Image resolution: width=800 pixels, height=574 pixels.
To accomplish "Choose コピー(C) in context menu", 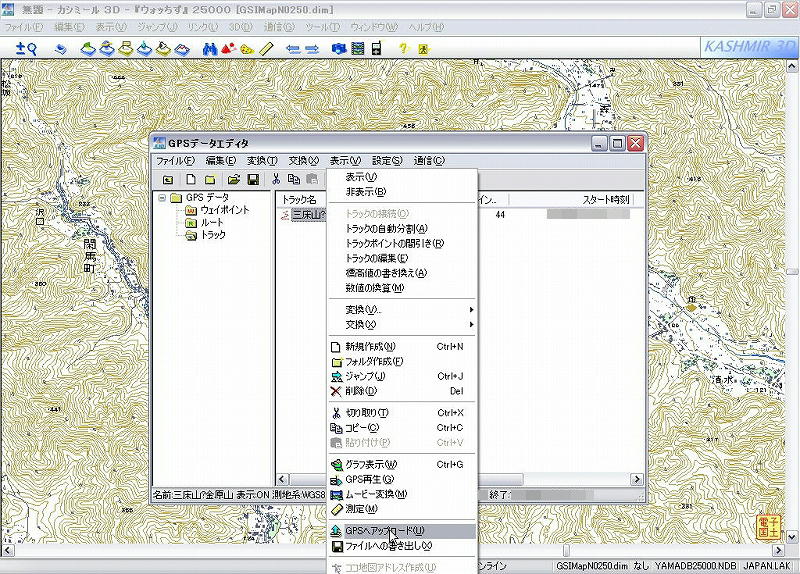I will (x=403, y=428).
